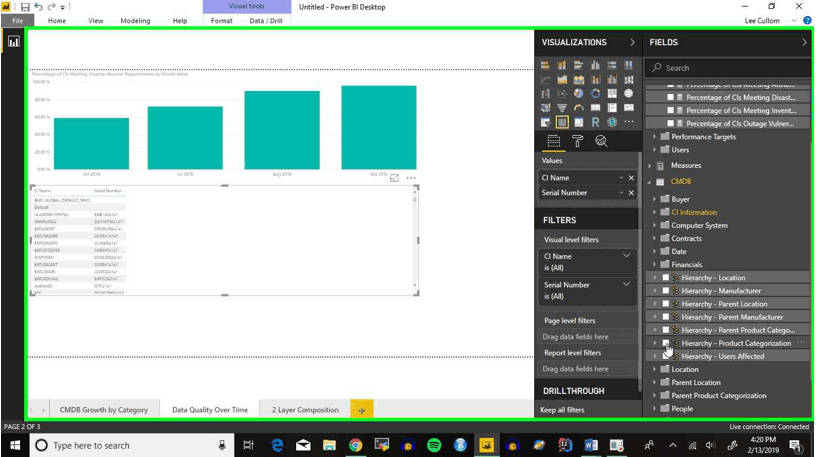Viewport: 817px width, 457px height.
Task: Check Hierarchy - Location checkbox
Action: click(x=666, y=278)
